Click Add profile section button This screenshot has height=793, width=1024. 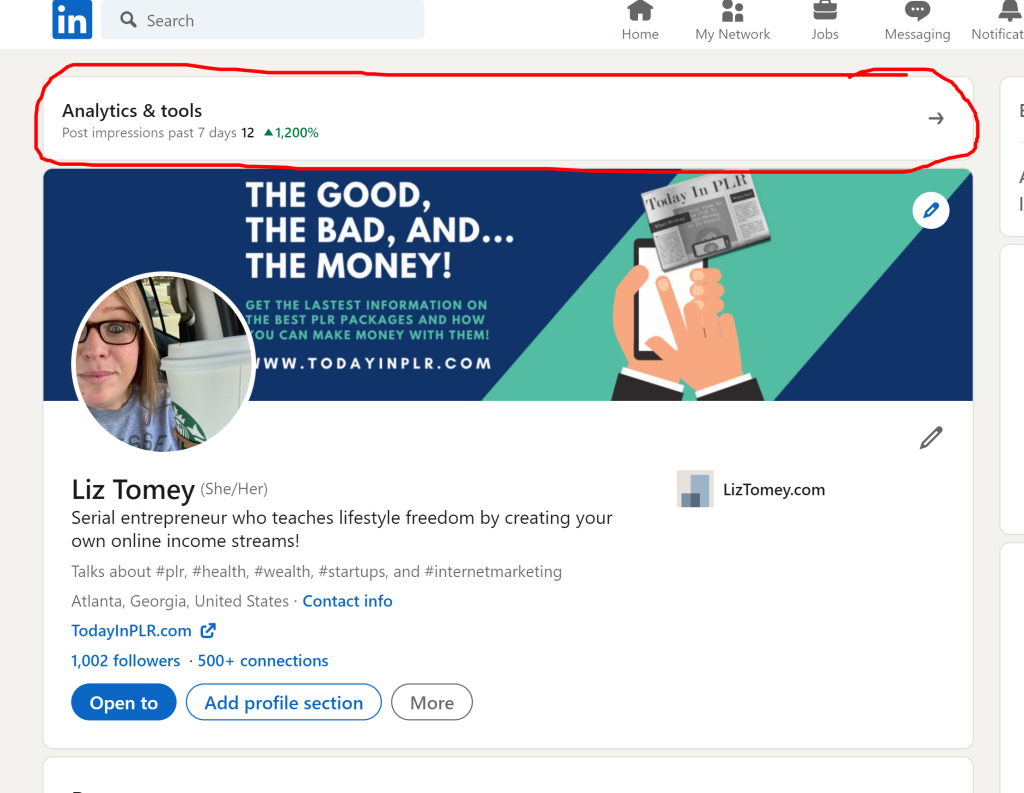pos(283,702)
